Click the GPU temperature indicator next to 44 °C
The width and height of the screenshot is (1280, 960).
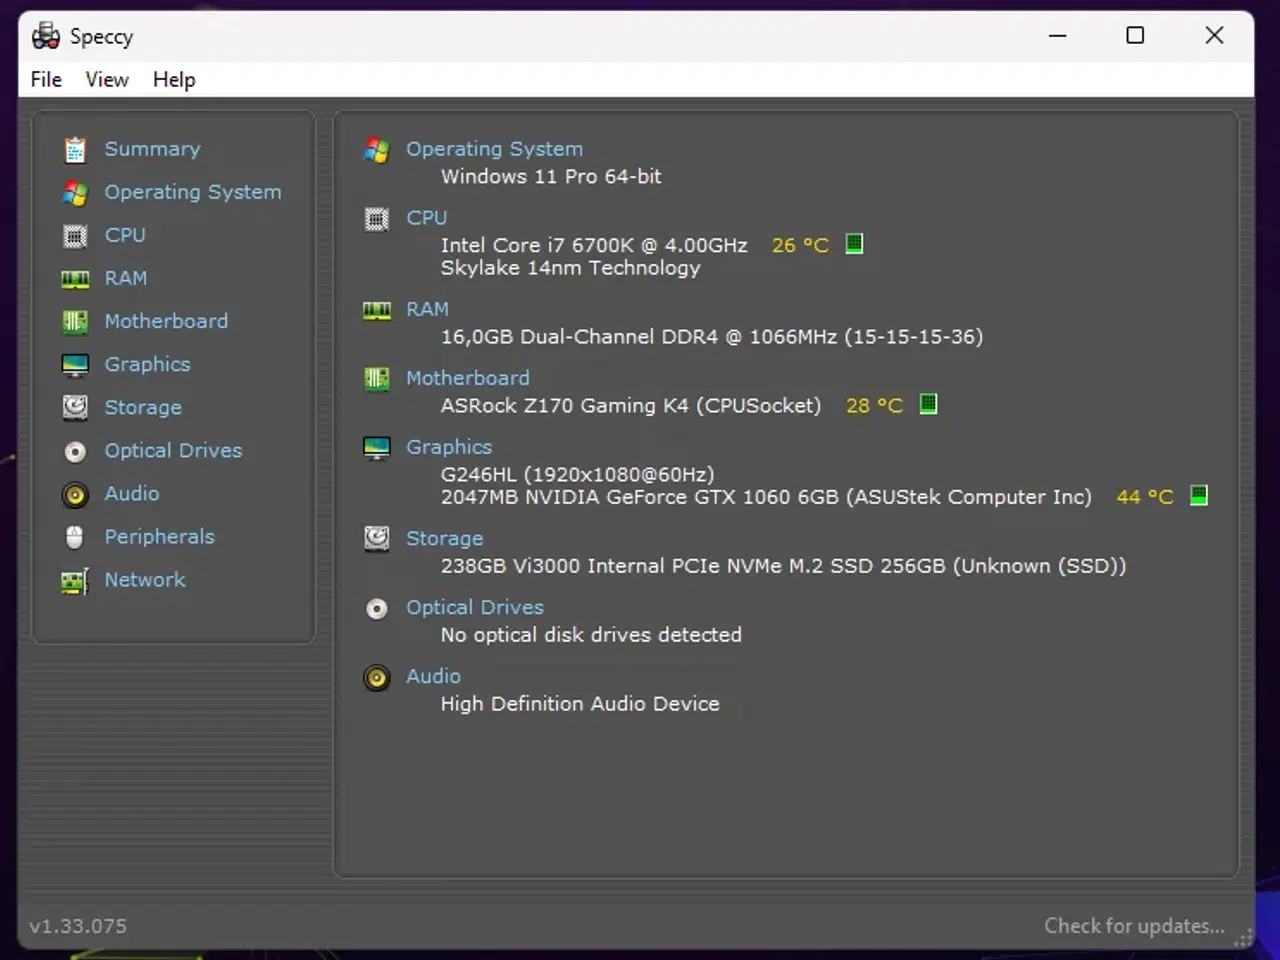point(1197,495)
